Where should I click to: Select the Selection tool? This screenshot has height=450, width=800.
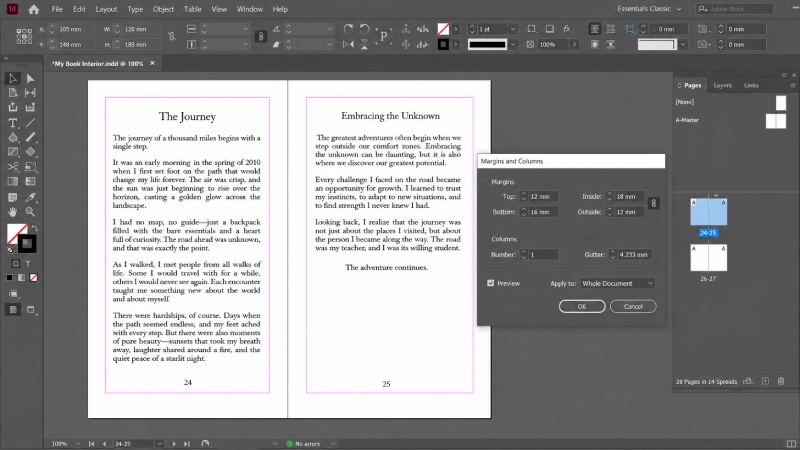pos(13,79)
